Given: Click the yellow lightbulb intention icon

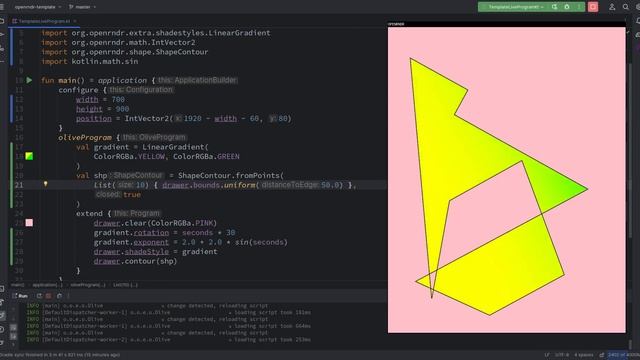Looking at the screenshot, I should (x=45, y=184).
